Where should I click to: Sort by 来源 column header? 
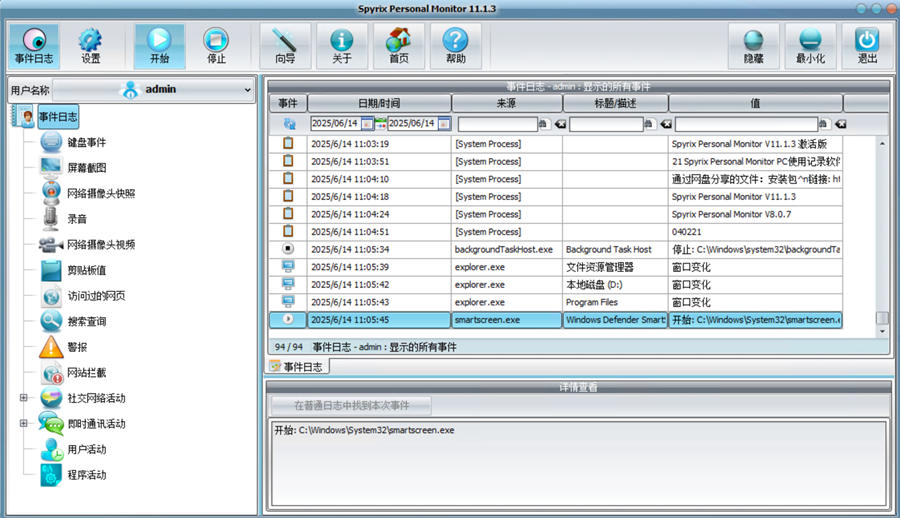(x=507, y=103)
